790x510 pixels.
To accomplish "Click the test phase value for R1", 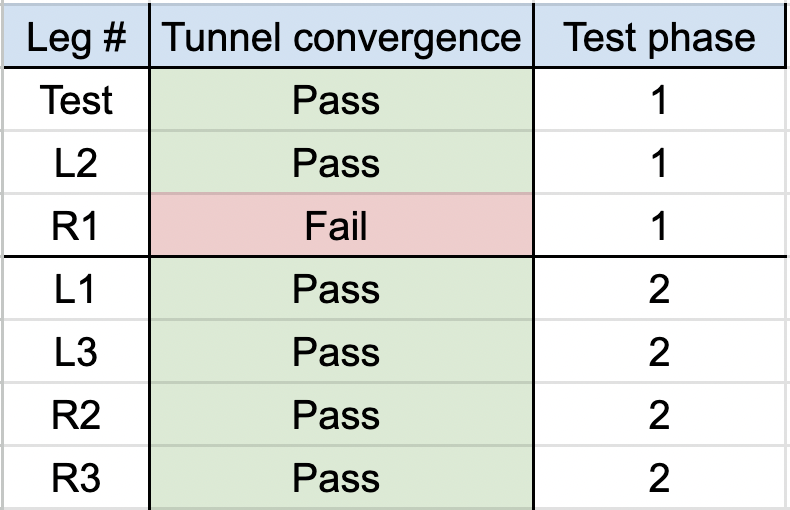I will pyautogui.click(x=658, y=226).
